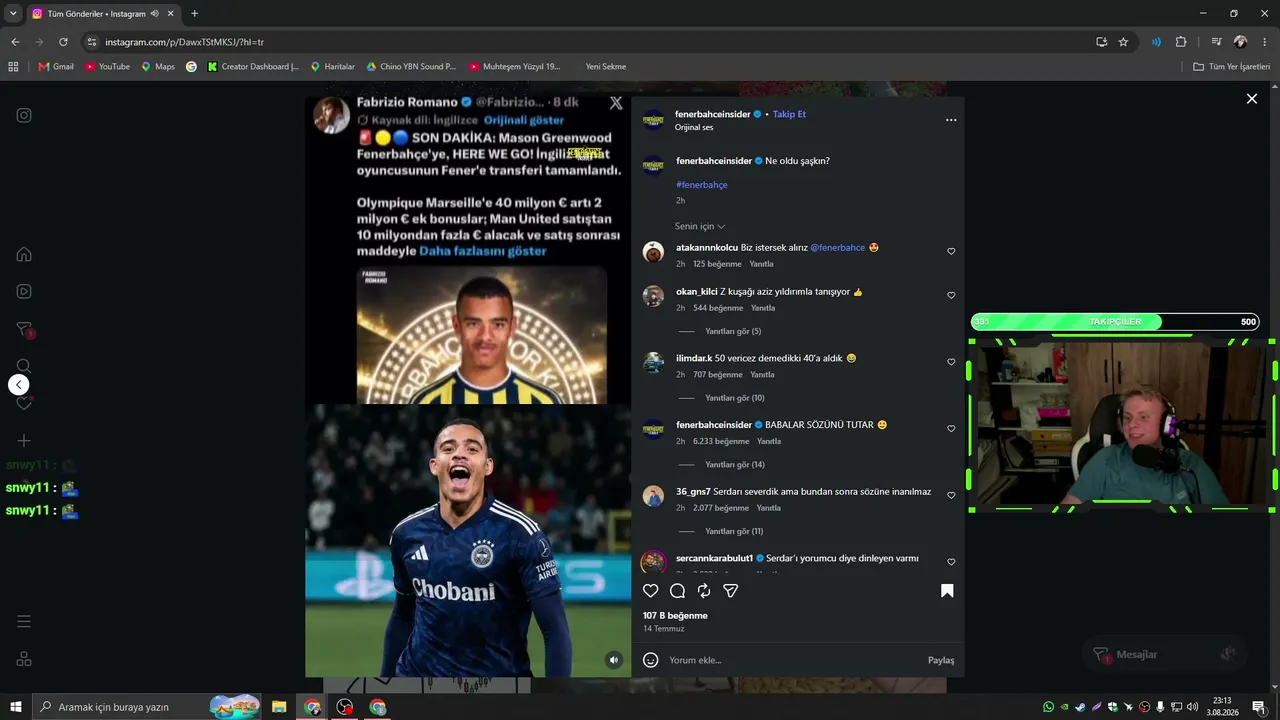Like the 'BABALAR SÖZÜNÜ TUTAR' comment

click(951, 428)
